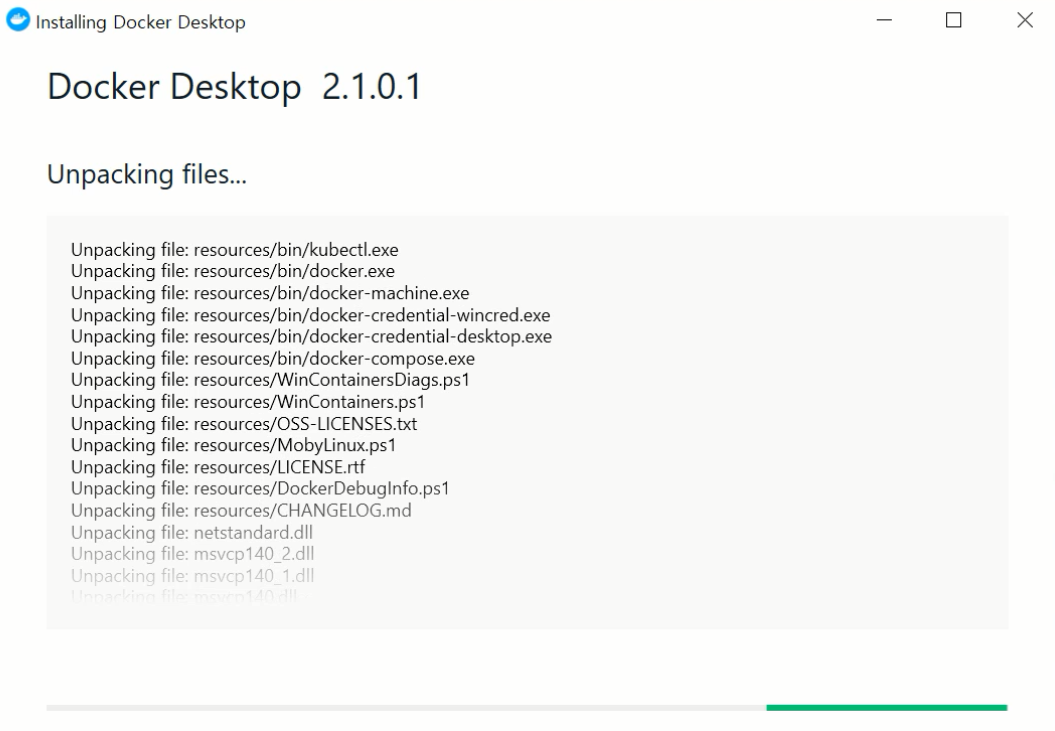Image resolution: width=1055 pixels, height=731 pixels.
Task: Select the OSS-LICENSES.txt log line
Action: pyautogui.click(x=244, y=424)
